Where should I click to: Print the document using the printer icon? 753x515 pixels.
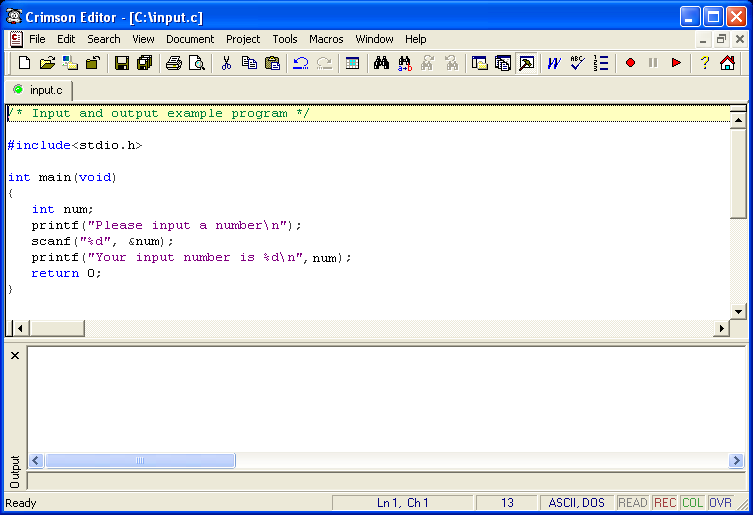tap(174, 63)
